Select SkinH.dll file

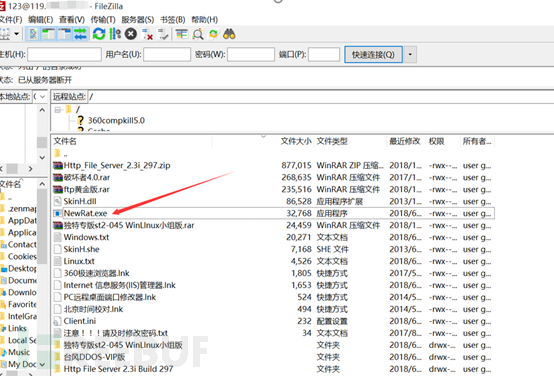pos(80,201)
